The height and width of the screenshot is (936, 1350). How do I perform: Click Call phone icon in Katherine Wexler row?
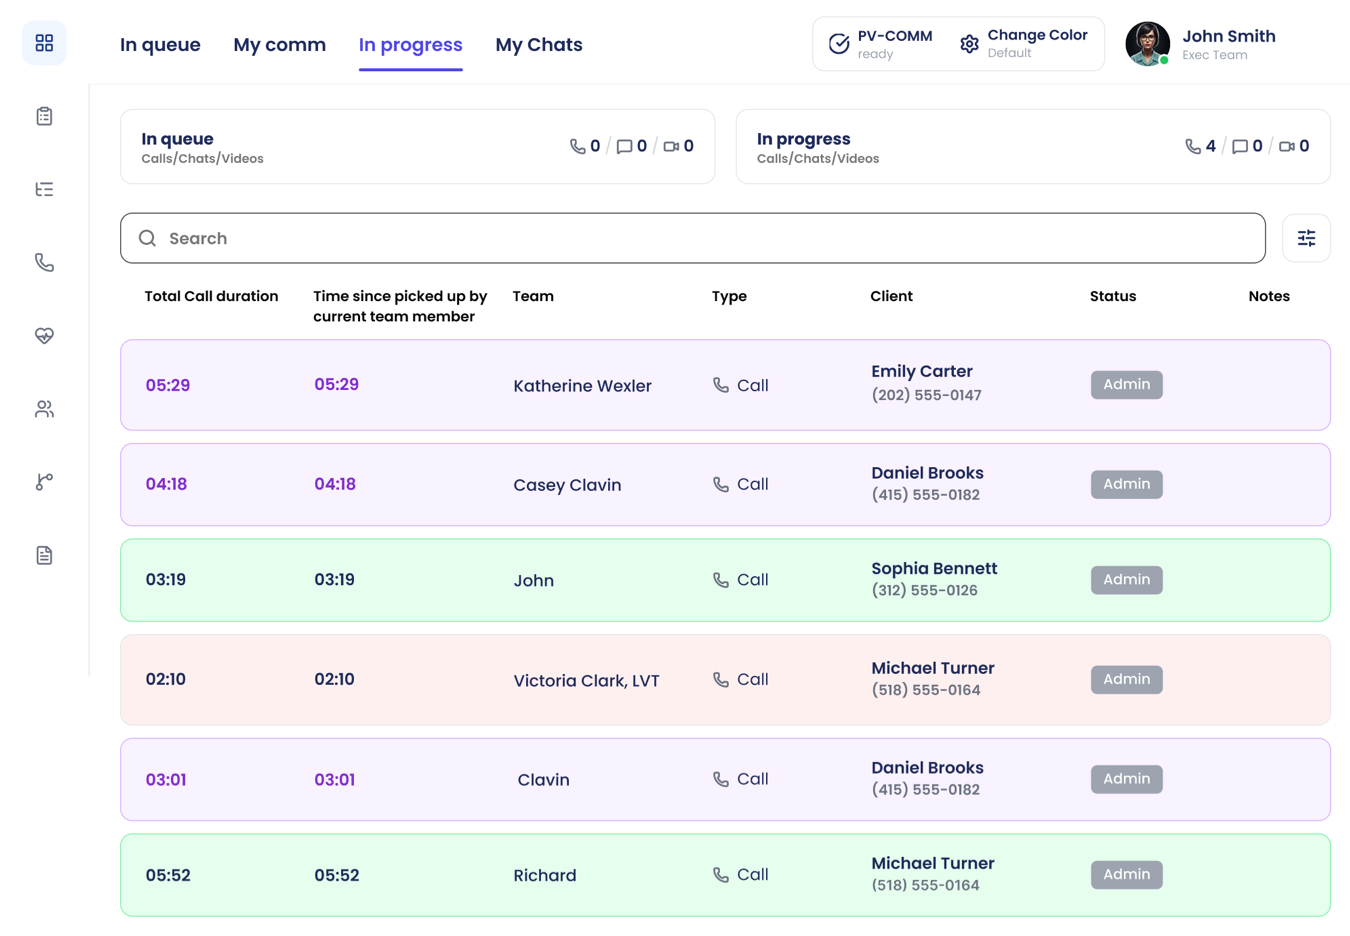tap(721, 385)
